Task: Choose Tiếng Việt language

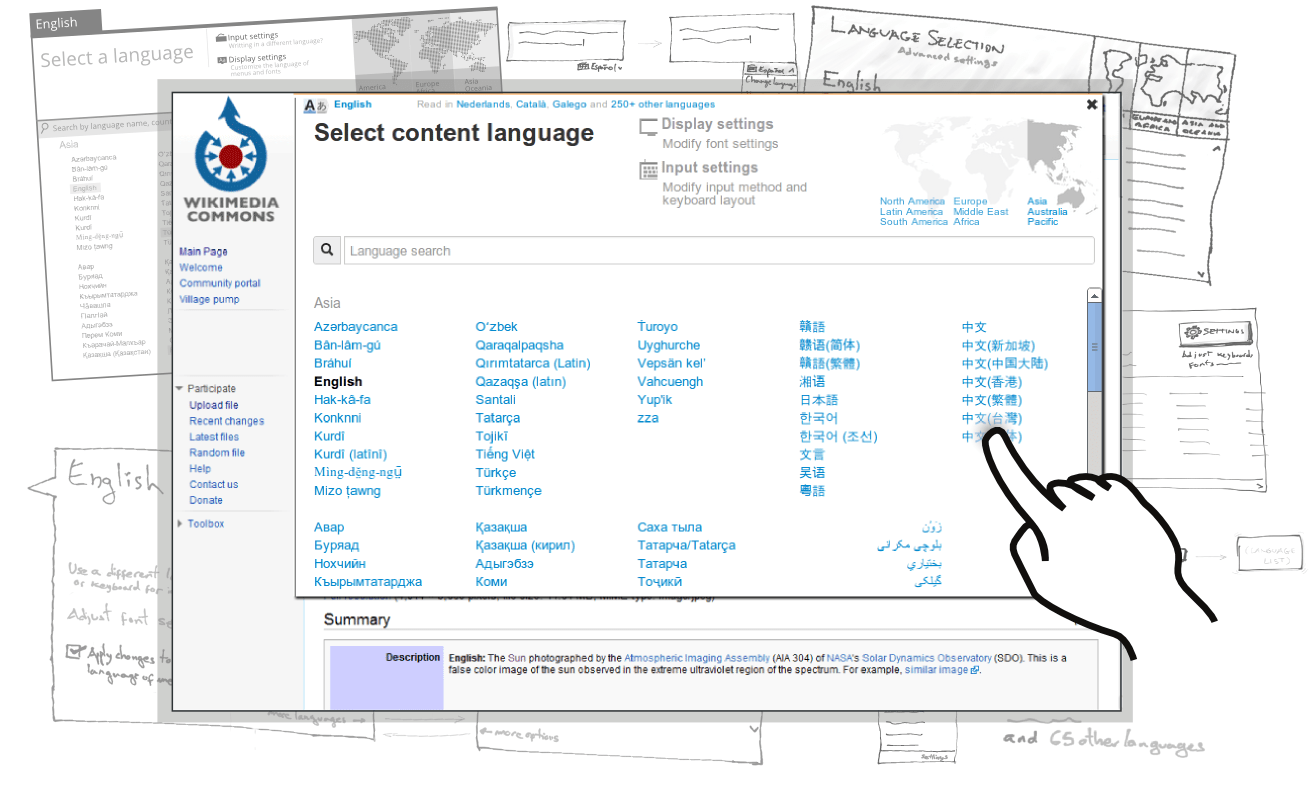Action: coord(505,454)
